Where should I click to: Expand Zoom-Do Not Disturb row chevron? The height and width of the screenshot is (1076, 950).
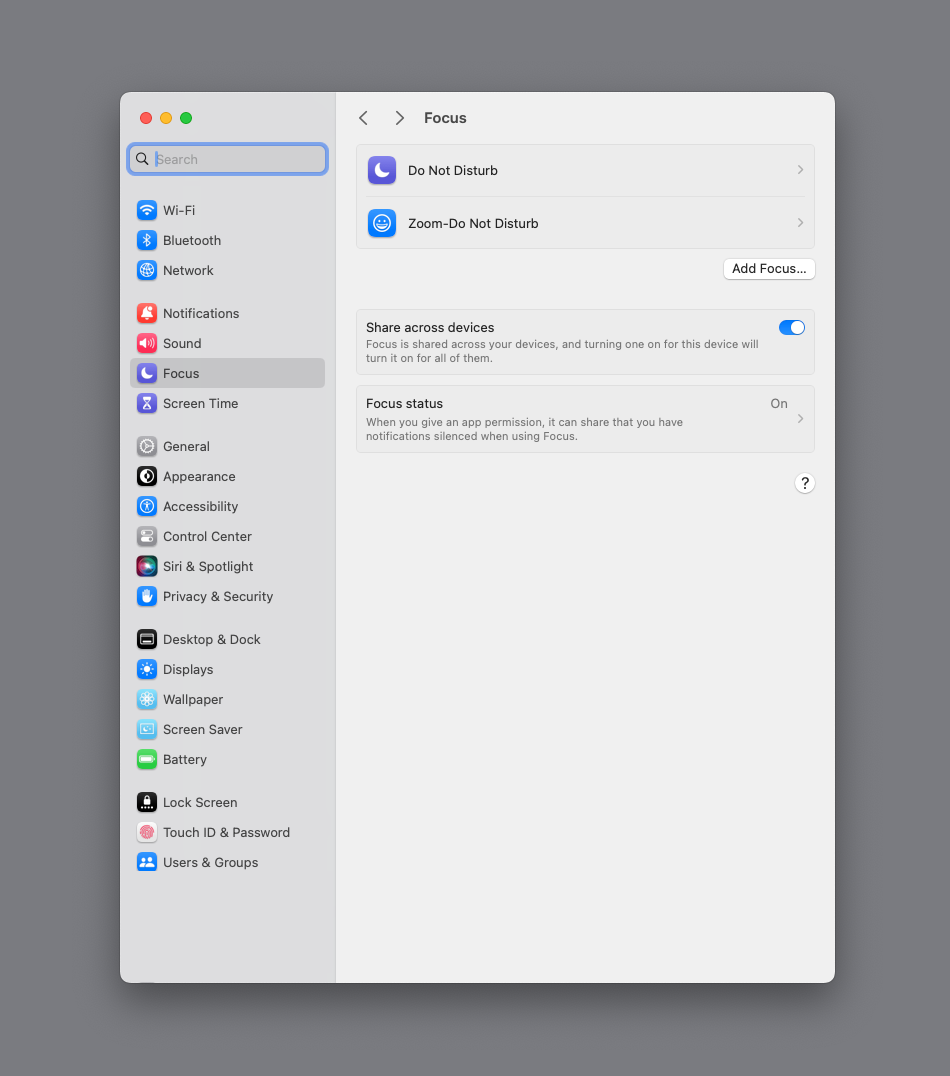coord(800,222)
